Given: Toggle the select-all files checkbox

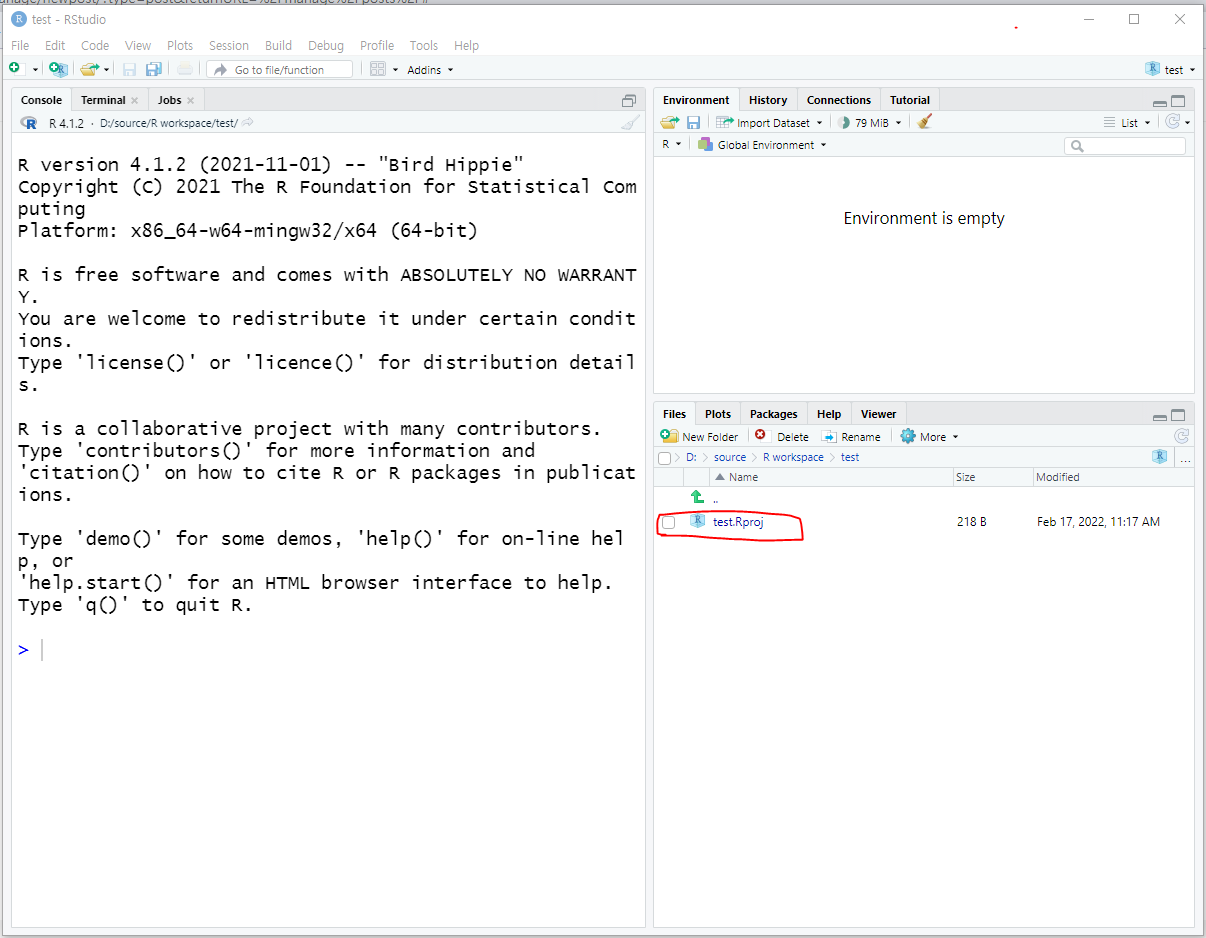Looking at the screenshot, I should pyautogui.click(x=664, y=458).
